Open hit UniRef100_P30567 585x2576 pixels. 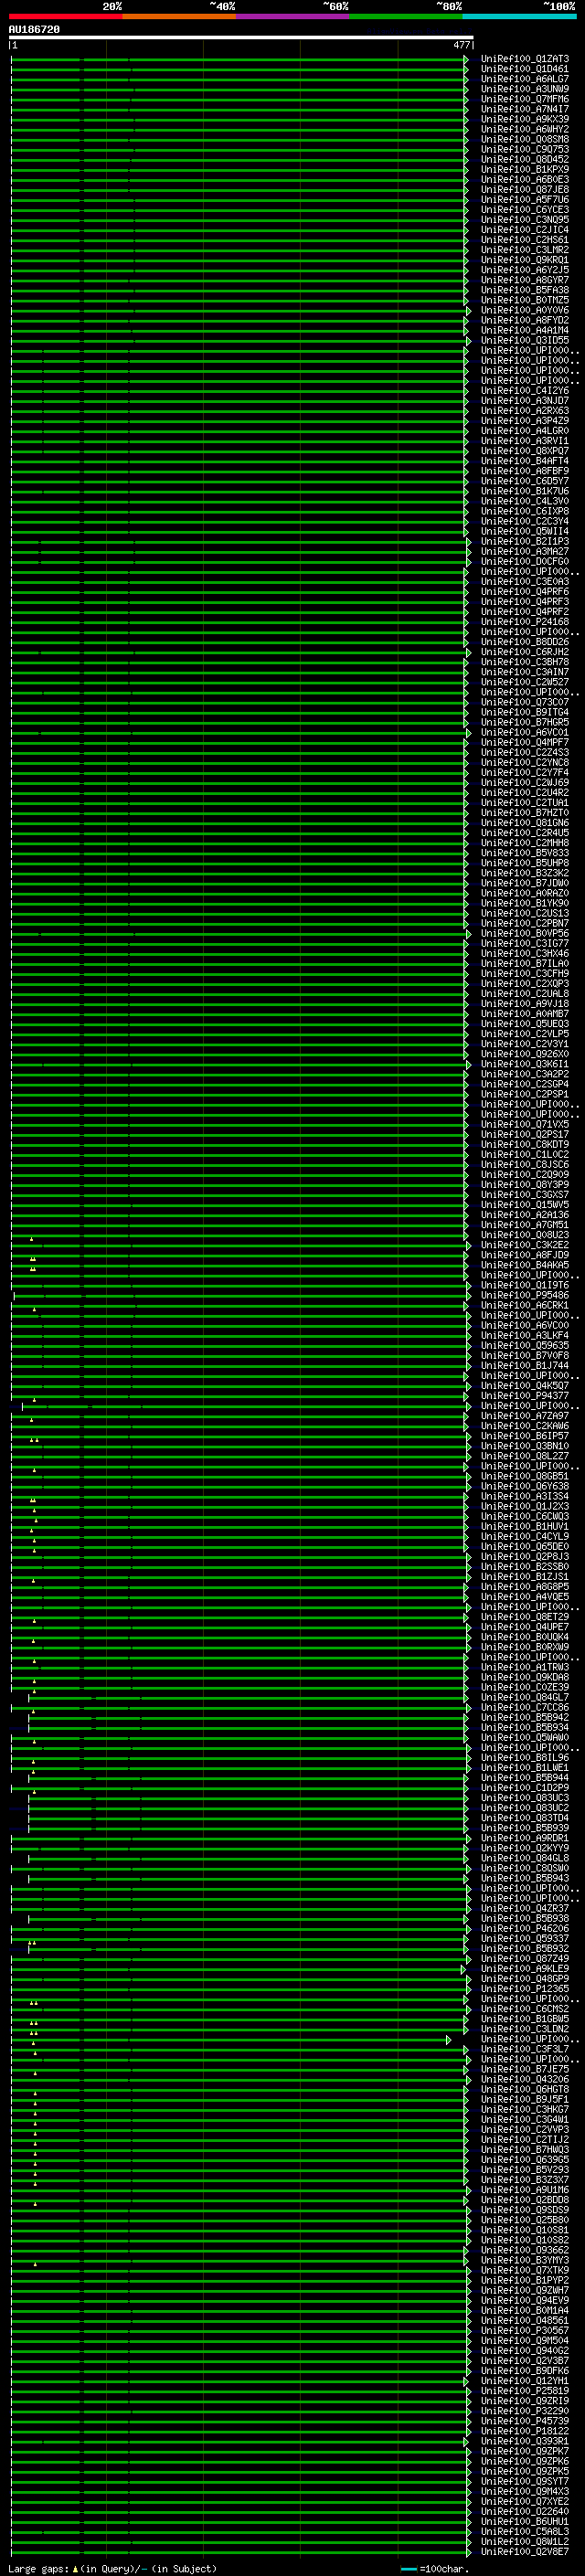pos(525,2331)
